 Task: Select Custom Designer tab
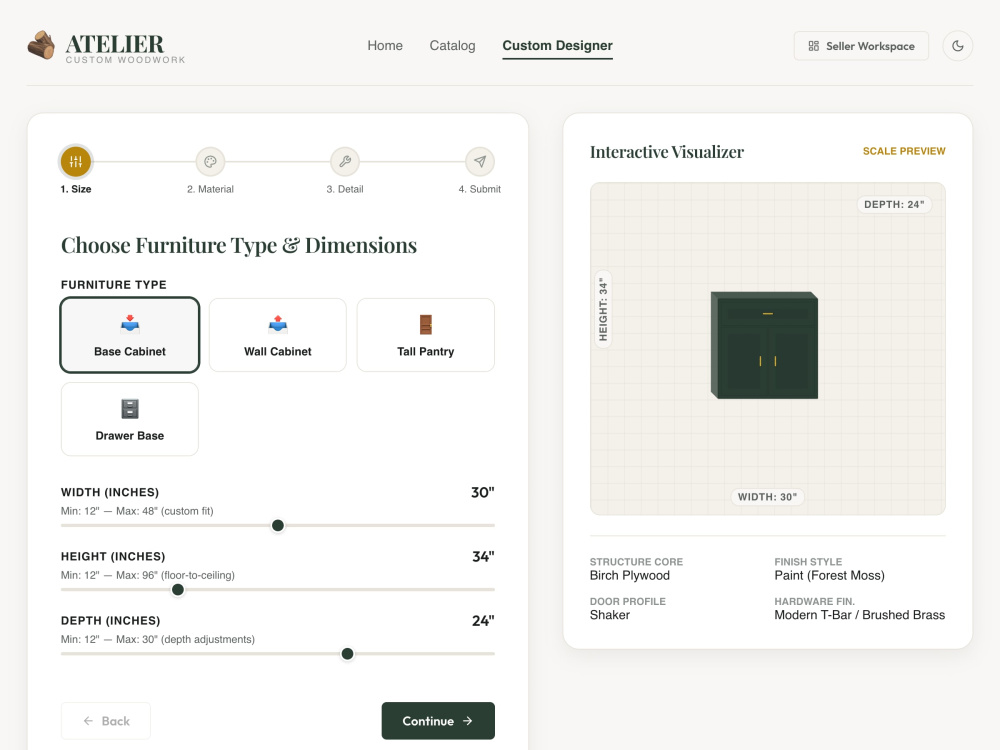(557, 46)
